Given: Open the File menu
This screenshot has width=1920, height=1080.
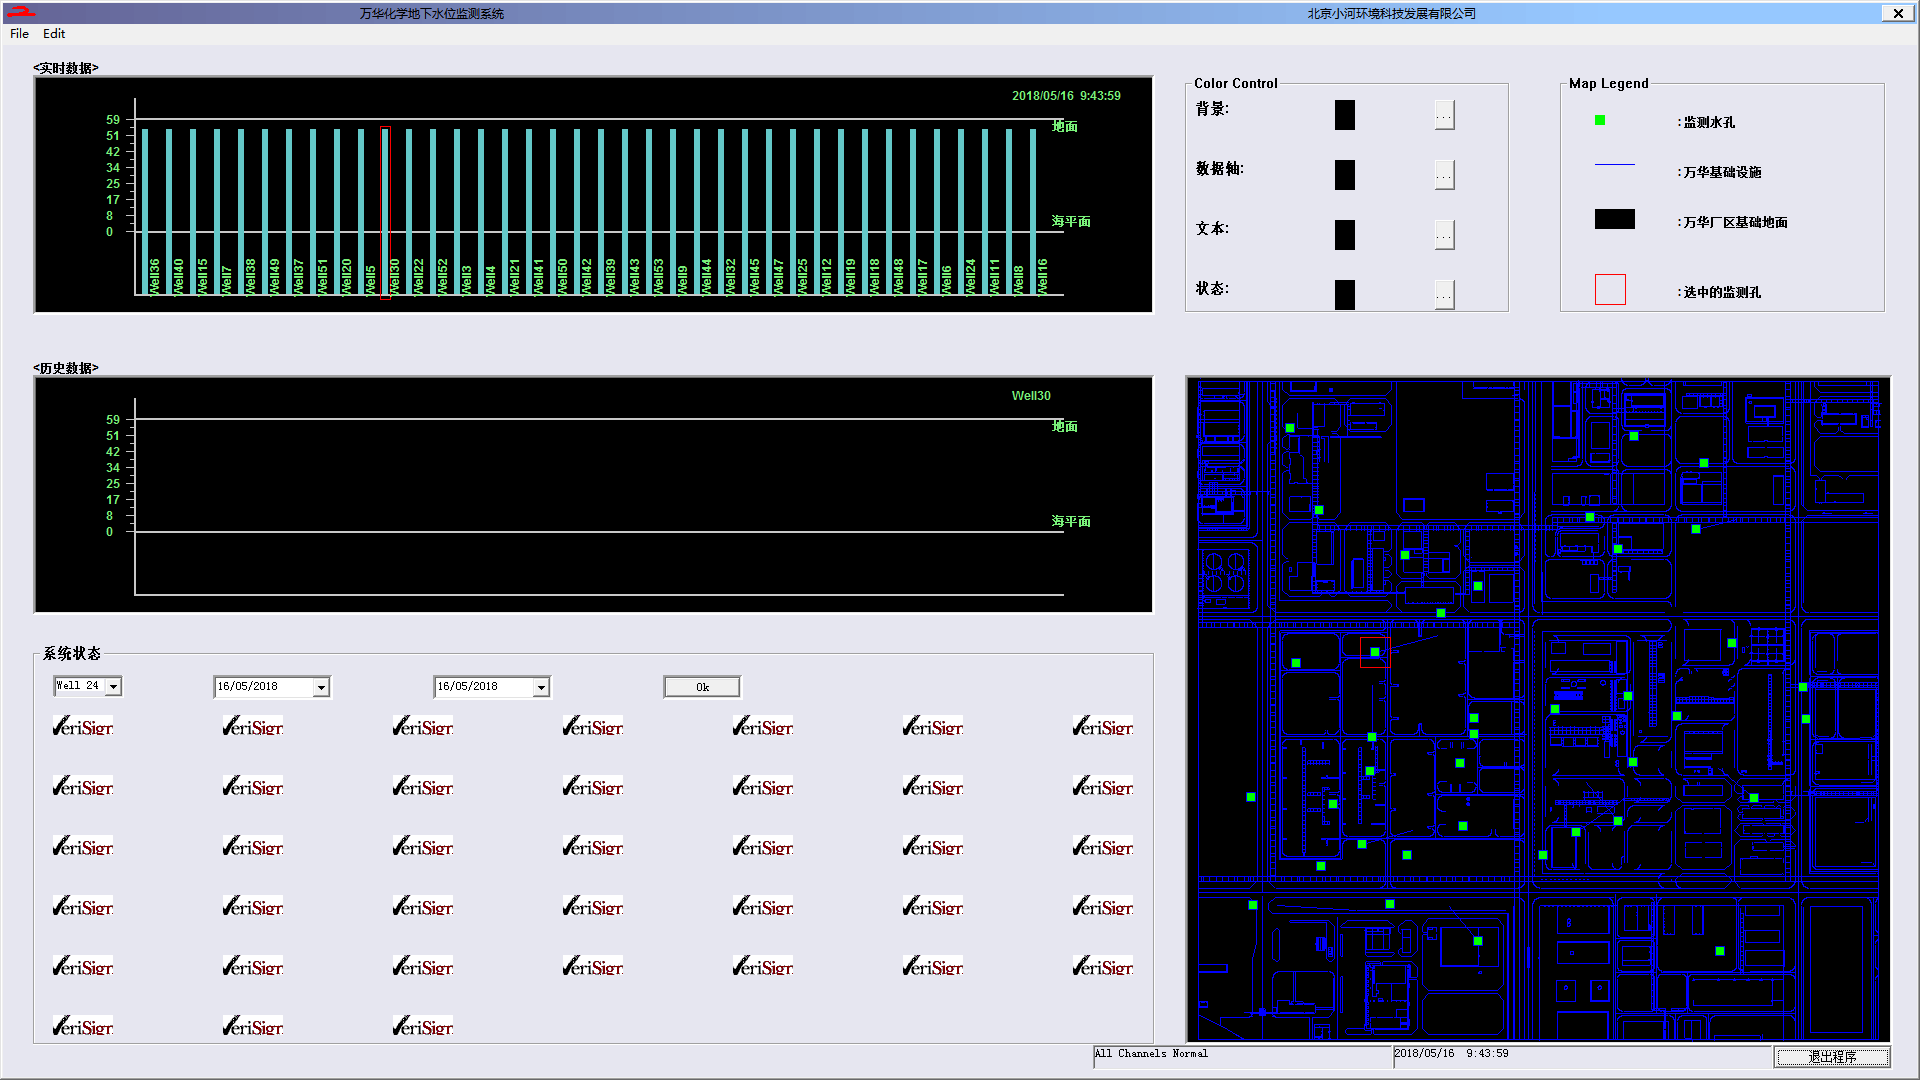Looking at the screenshot, I should coord(19,33).
